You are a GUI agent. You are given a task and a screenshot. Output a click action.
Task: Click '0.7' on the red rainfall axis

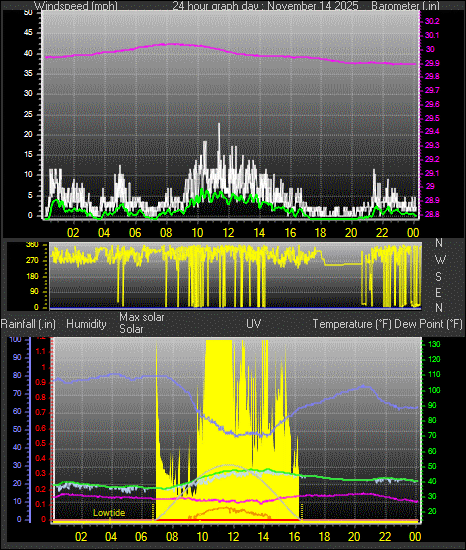(x=41, y=412)
